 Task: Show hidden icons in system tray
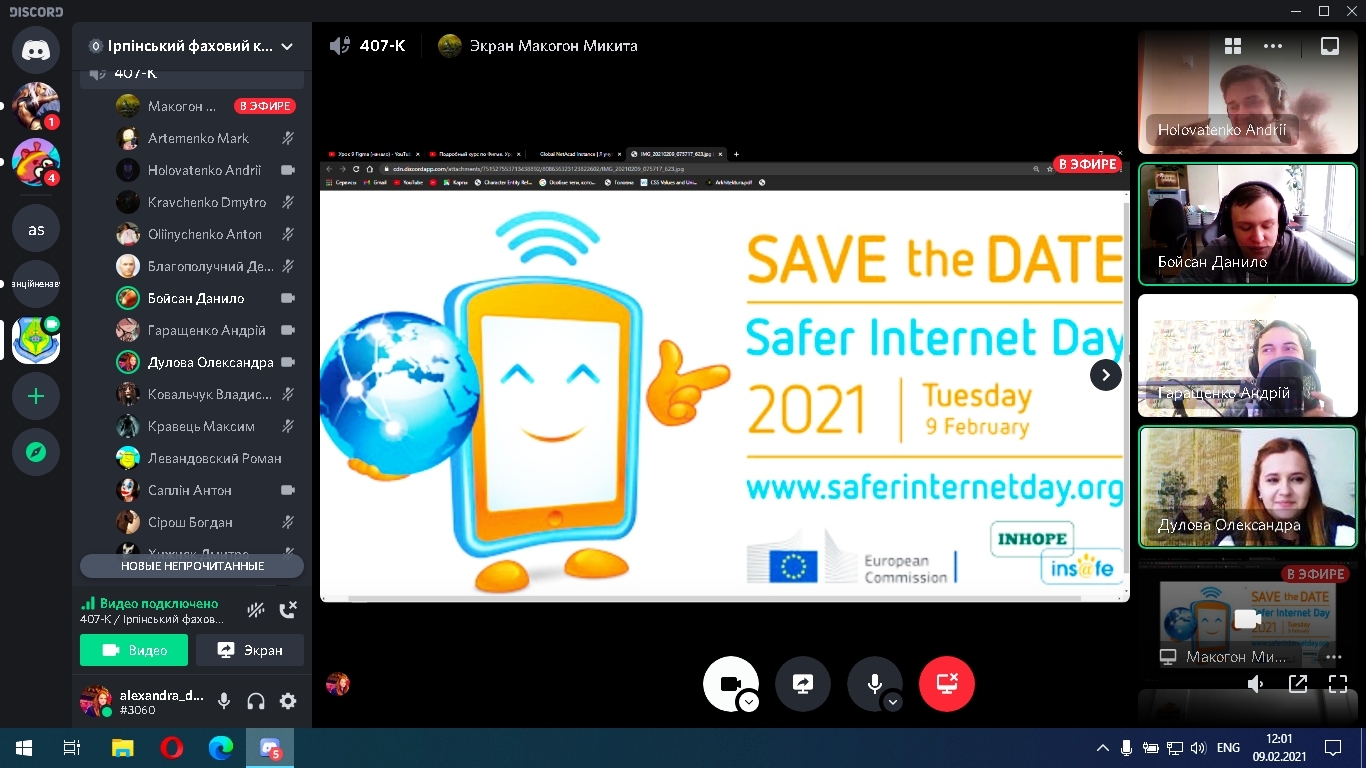1103,748
